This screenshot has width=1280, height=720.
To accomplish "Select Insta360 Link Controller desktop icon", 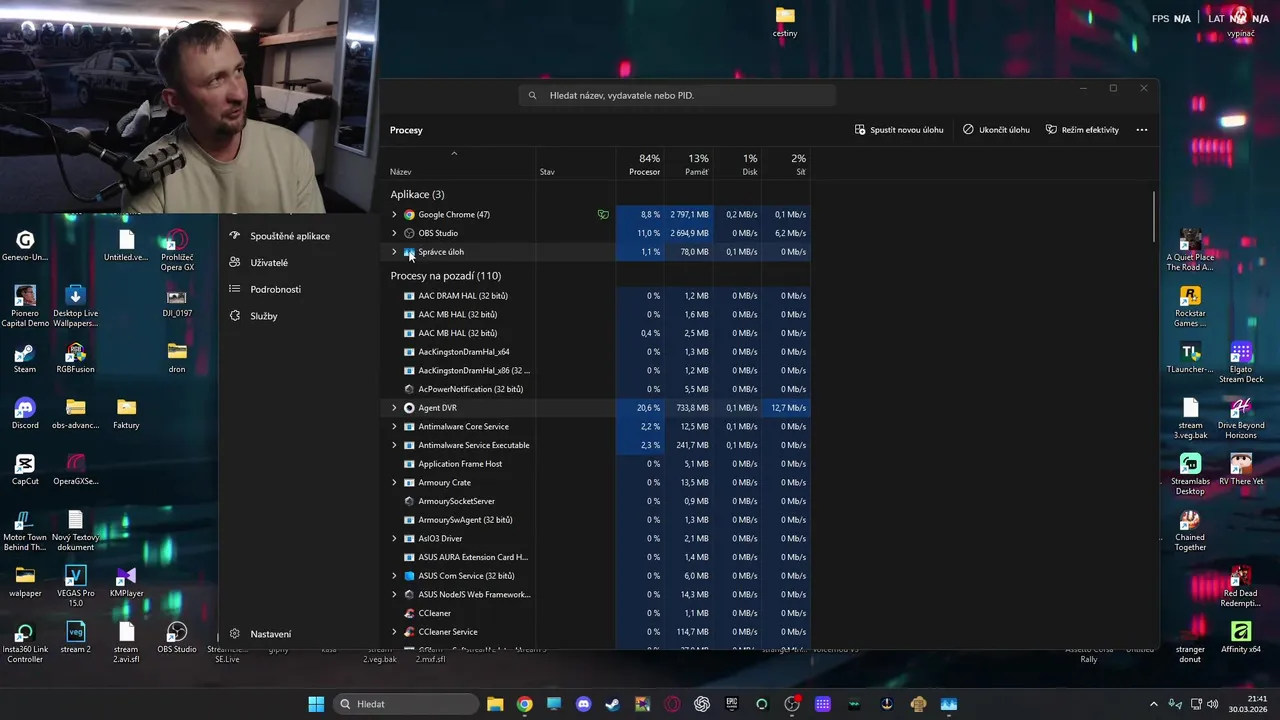I will coord(25,643).
